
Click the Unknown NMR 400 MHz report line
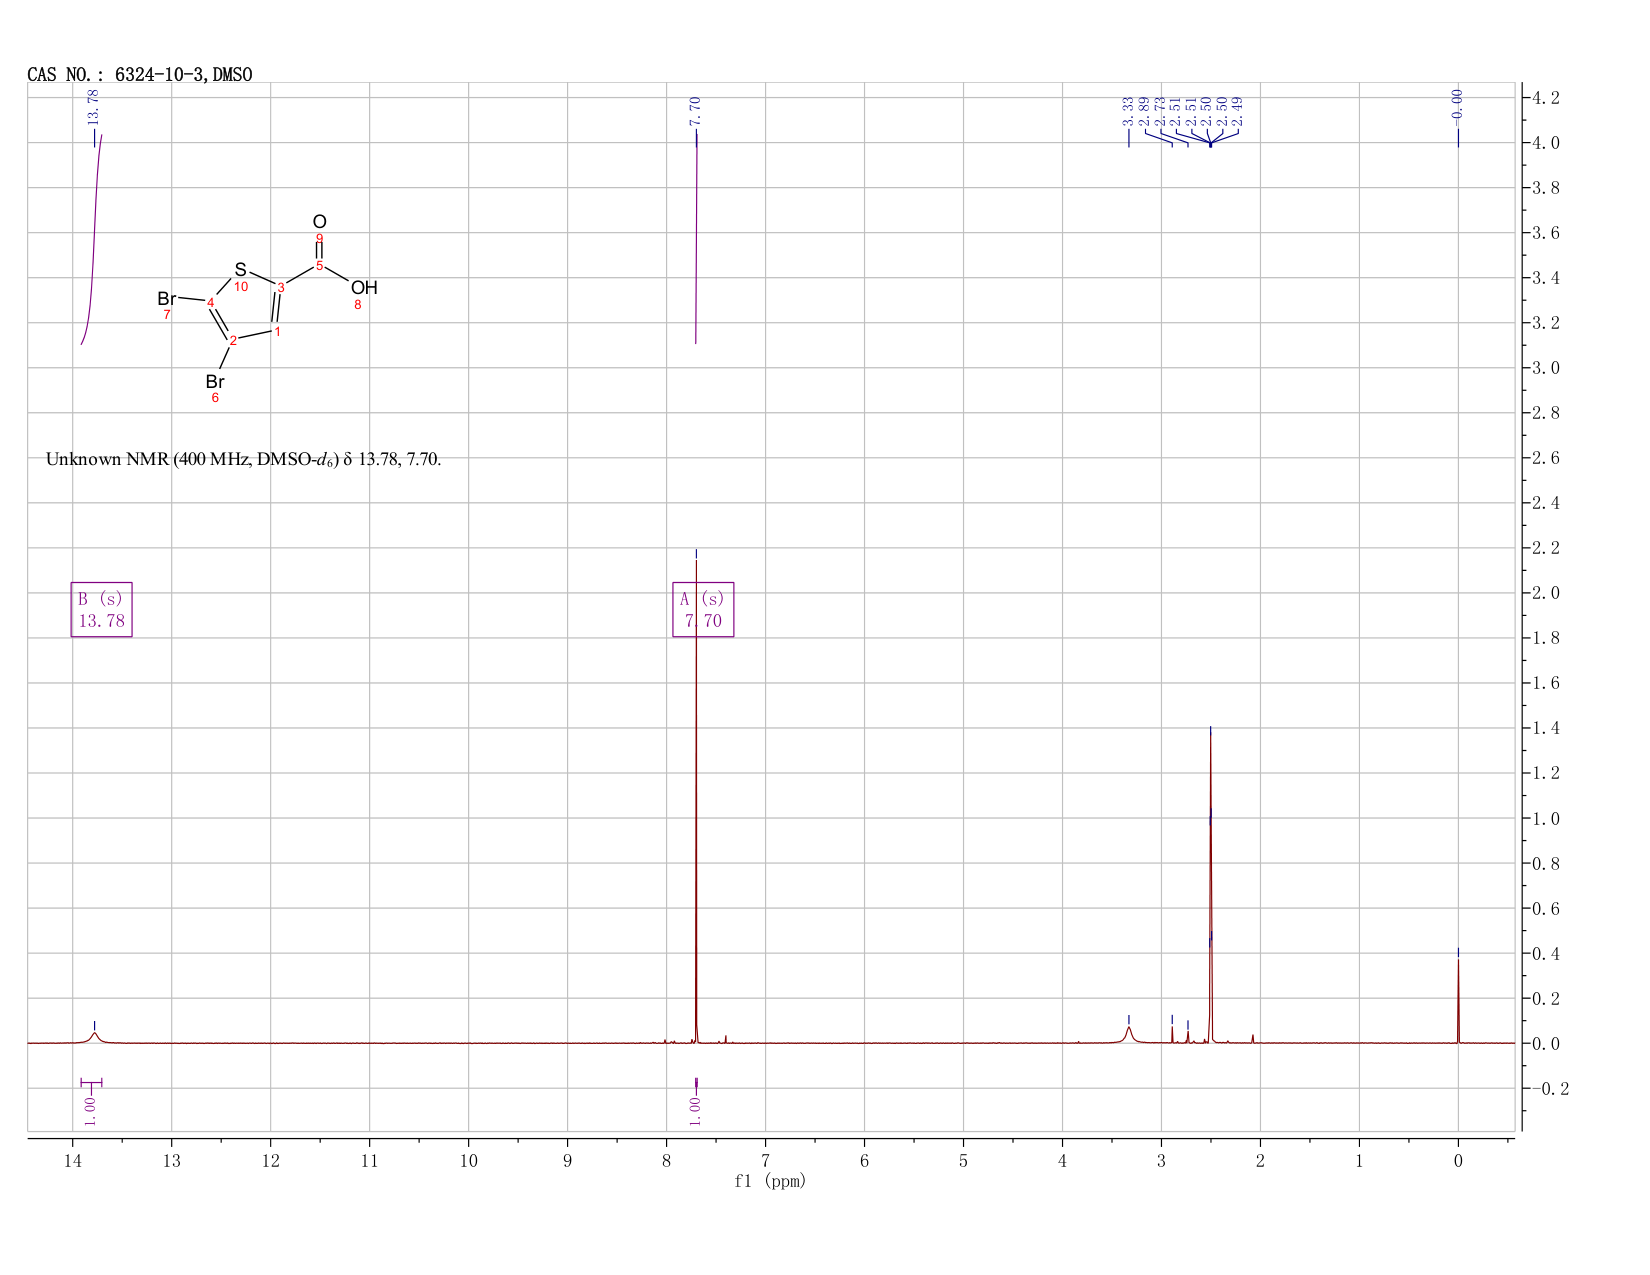(x=243, y=460)
